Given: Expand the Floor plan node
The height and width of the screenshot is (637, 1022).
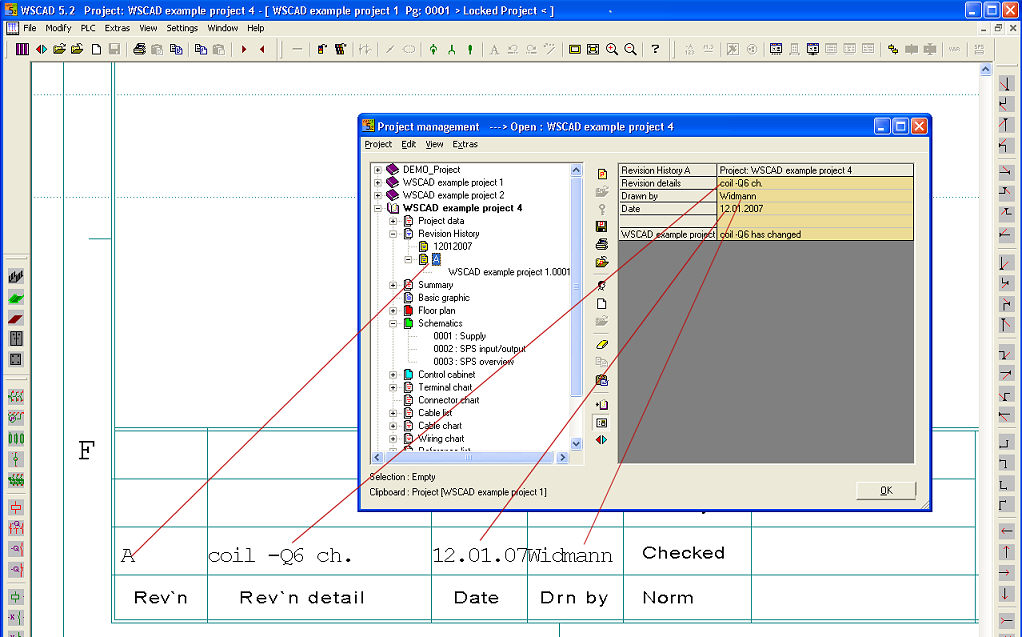Looking at the screenshot, I should coord(393,310).
